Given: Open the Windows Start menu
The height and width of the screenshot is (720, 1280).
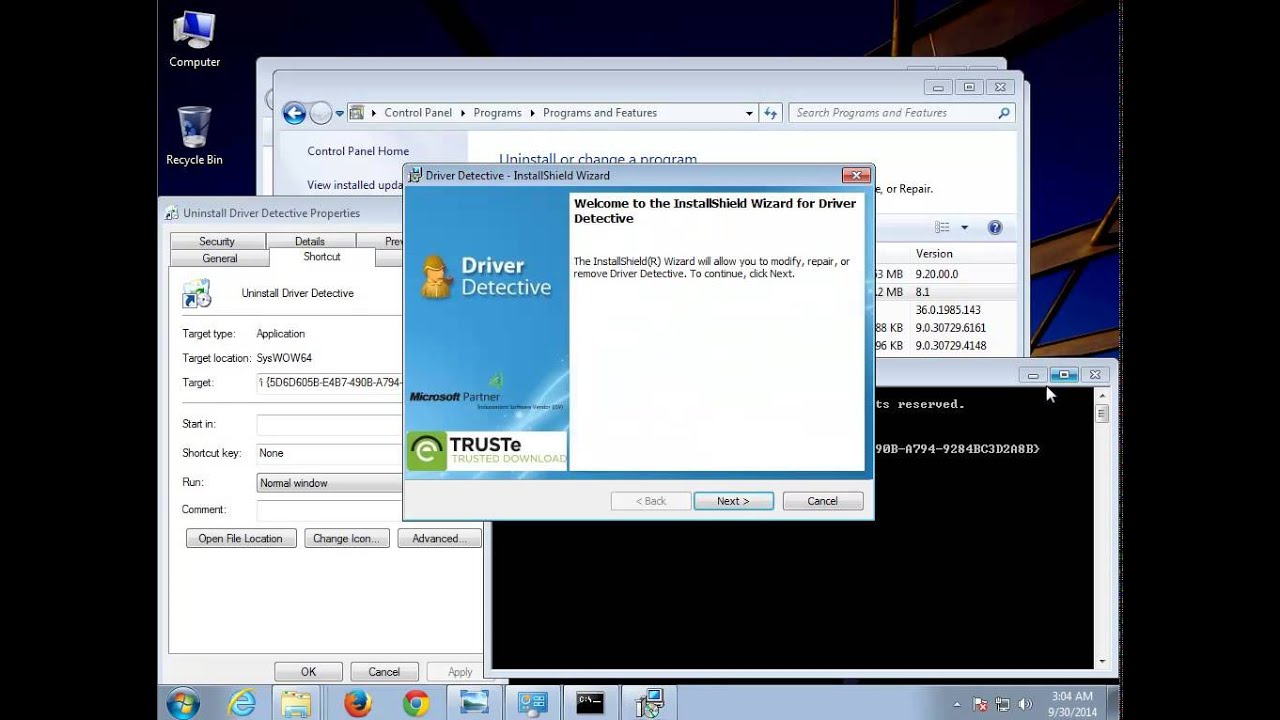Looking at the screenshot, I should (x=183, y=703).
